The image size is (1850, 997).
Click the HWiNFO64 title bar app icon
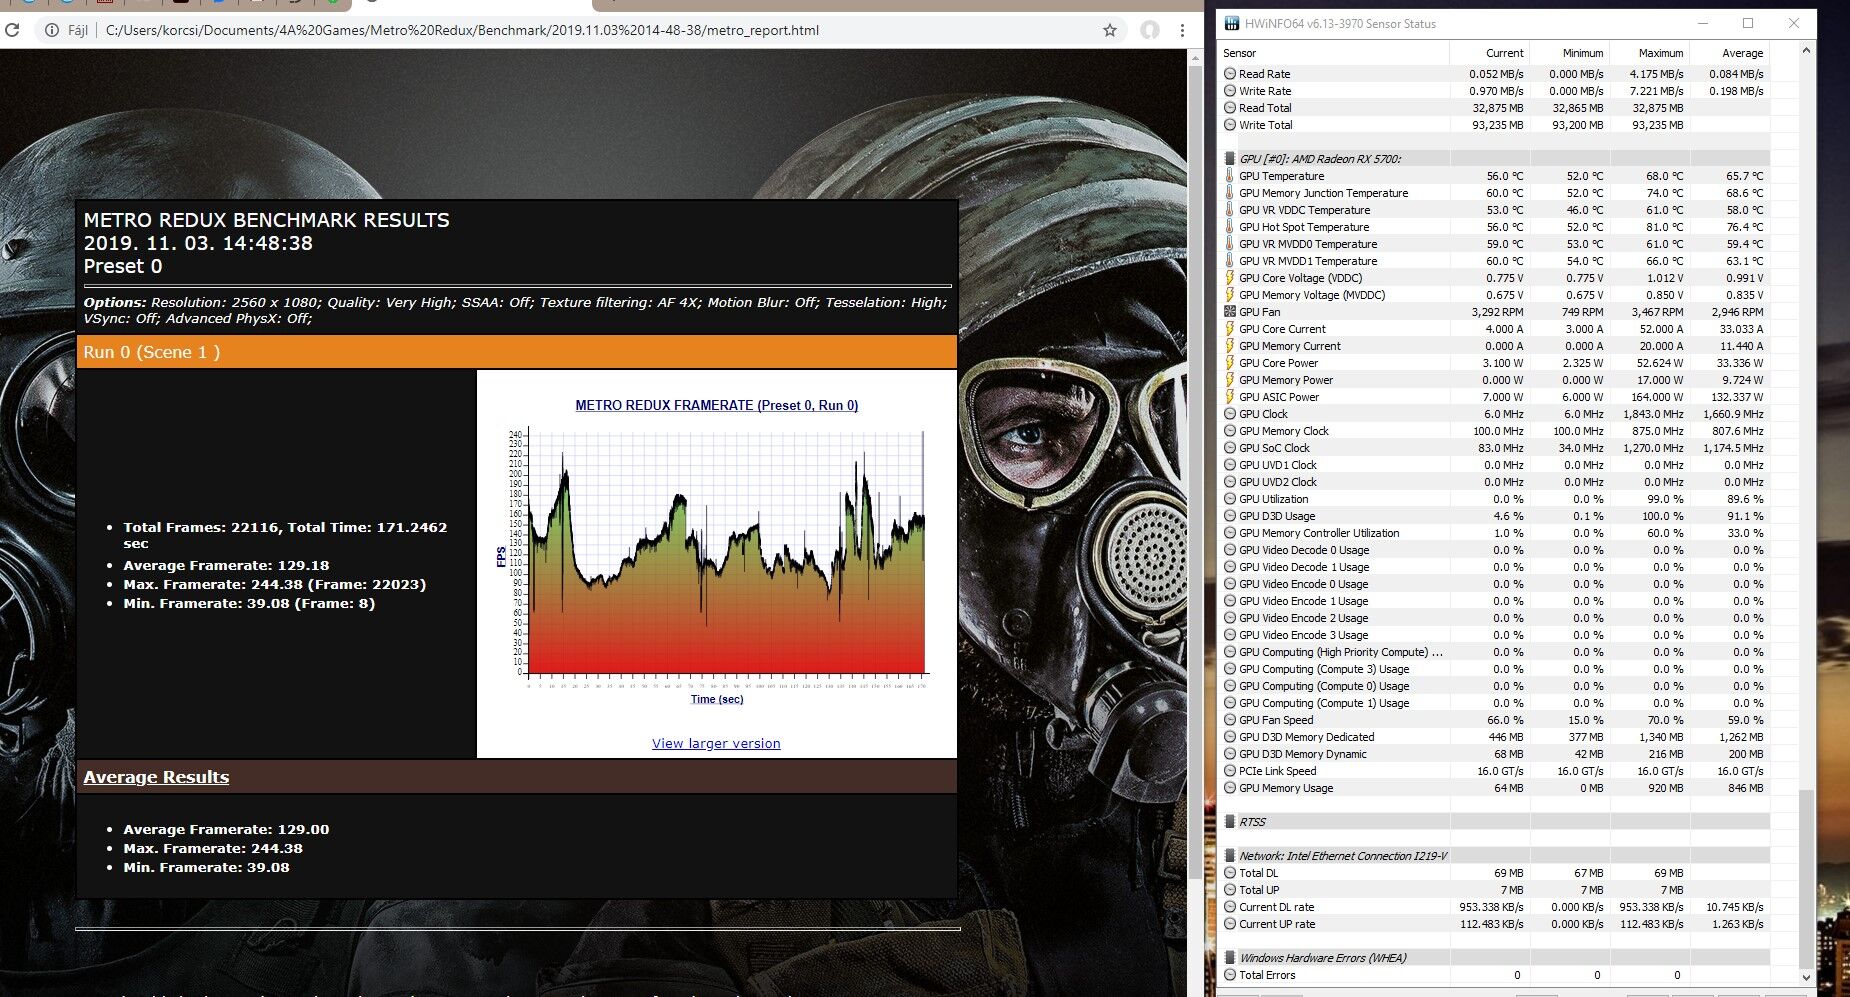1230,23
